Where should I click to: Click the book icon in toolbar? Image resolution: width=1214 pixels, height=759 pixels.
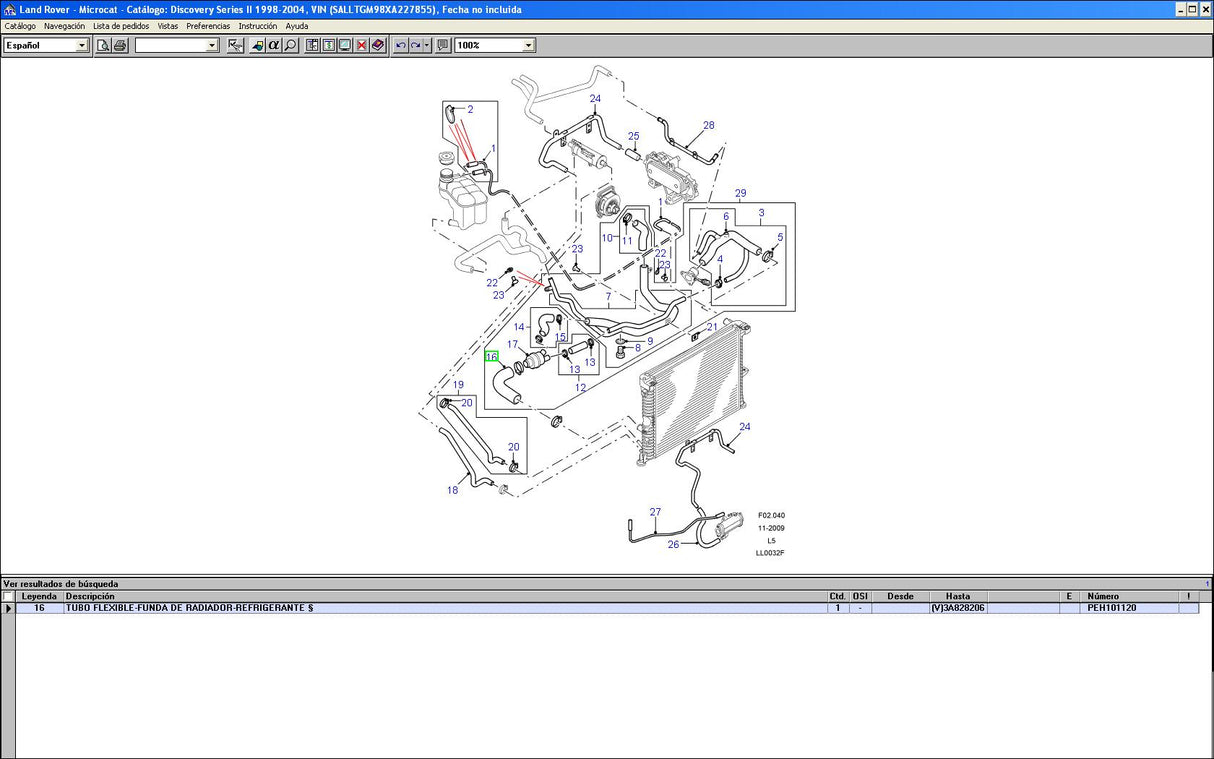(x=377, y=46)
